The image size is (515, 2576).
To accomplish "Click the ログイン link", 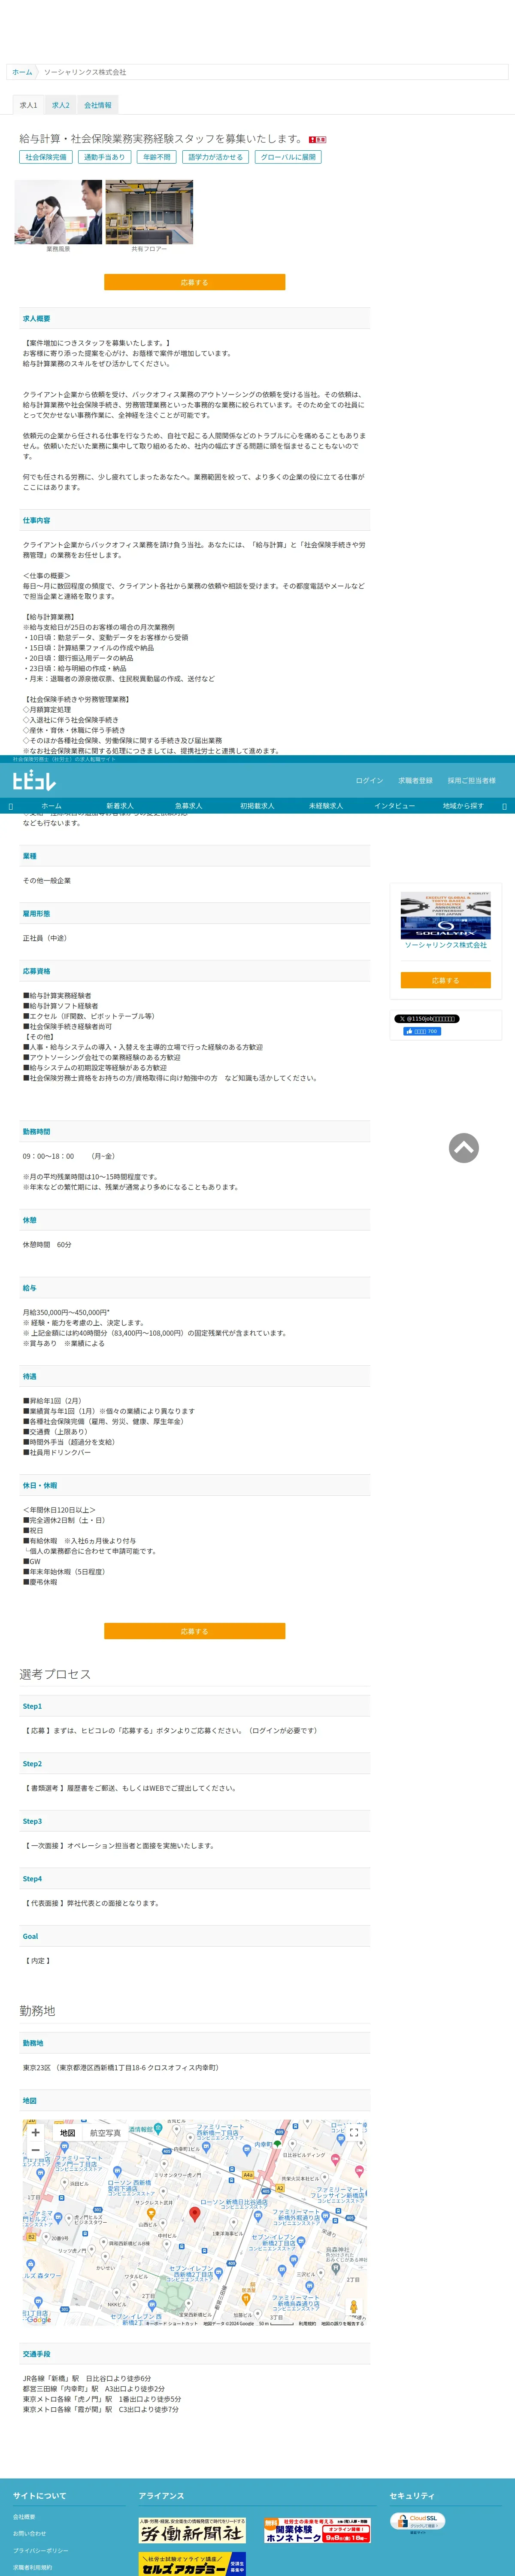I will pos(369,781).
